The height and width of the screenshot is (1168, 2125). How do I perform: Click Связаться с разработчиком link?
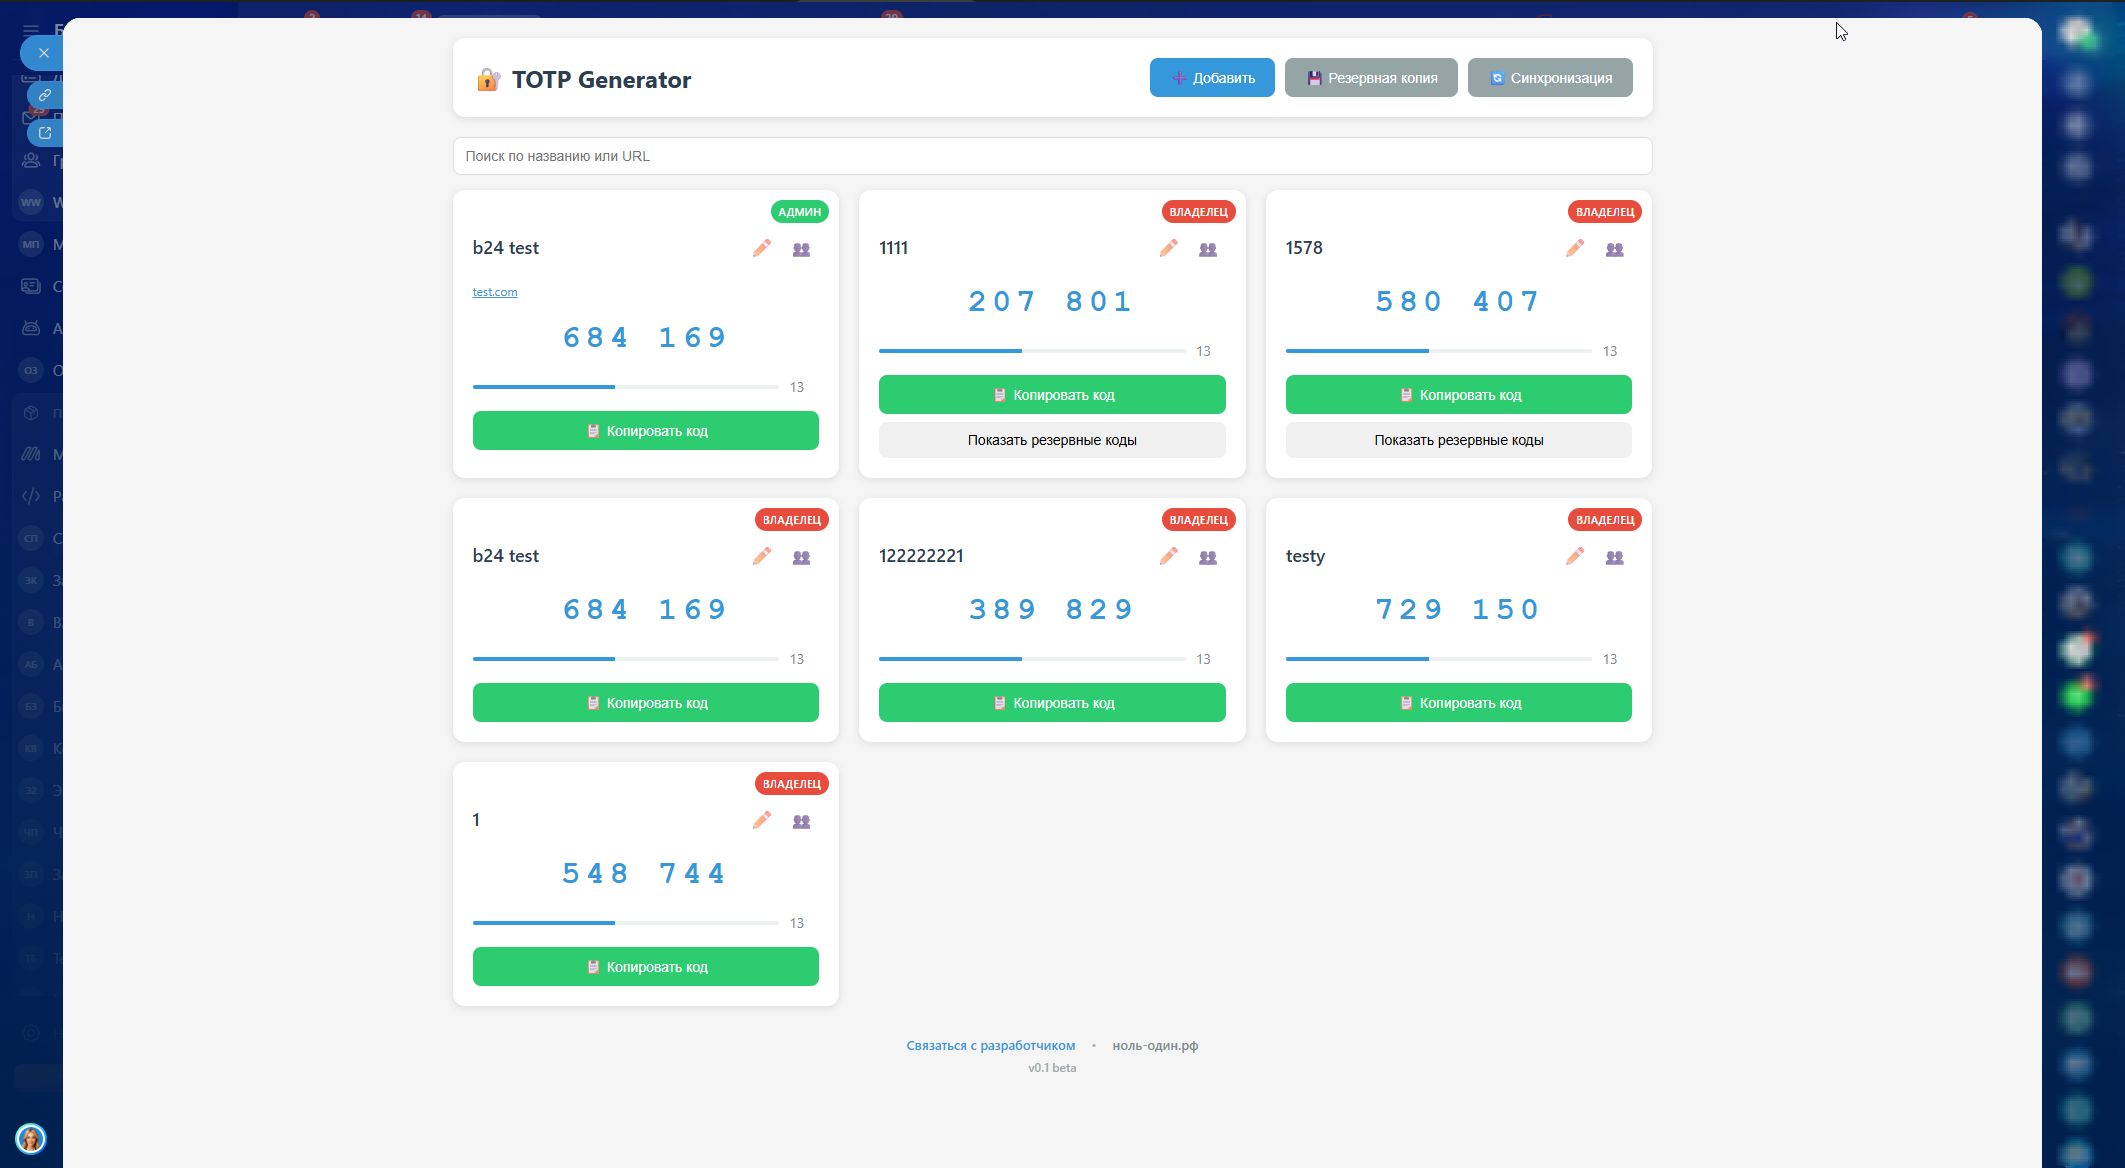coord(990,1045)
